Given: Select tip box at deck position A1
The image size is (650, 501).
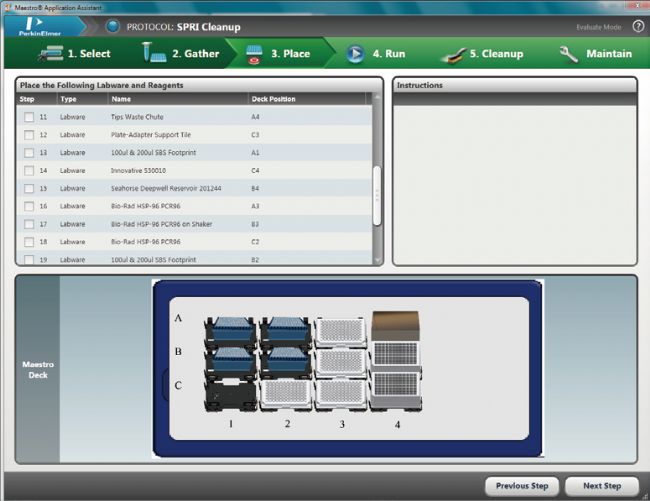Looking at the screenshot, I should [x=230, y=331].
